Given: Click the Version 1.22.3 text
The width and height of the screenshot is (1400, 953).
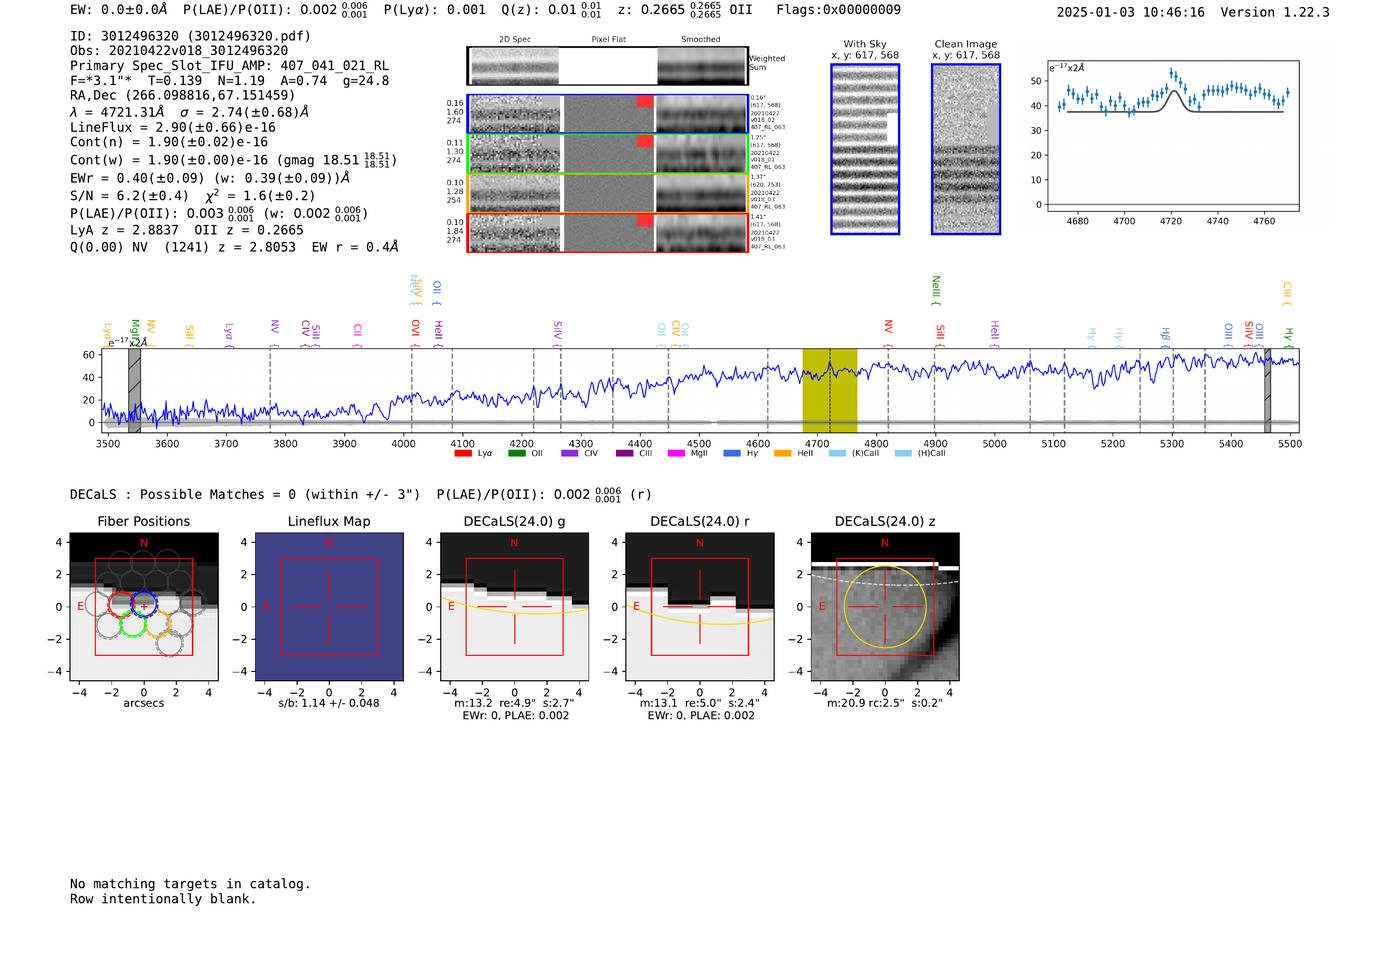Looking at the screenshot, I should click(x=1275, y=12).
